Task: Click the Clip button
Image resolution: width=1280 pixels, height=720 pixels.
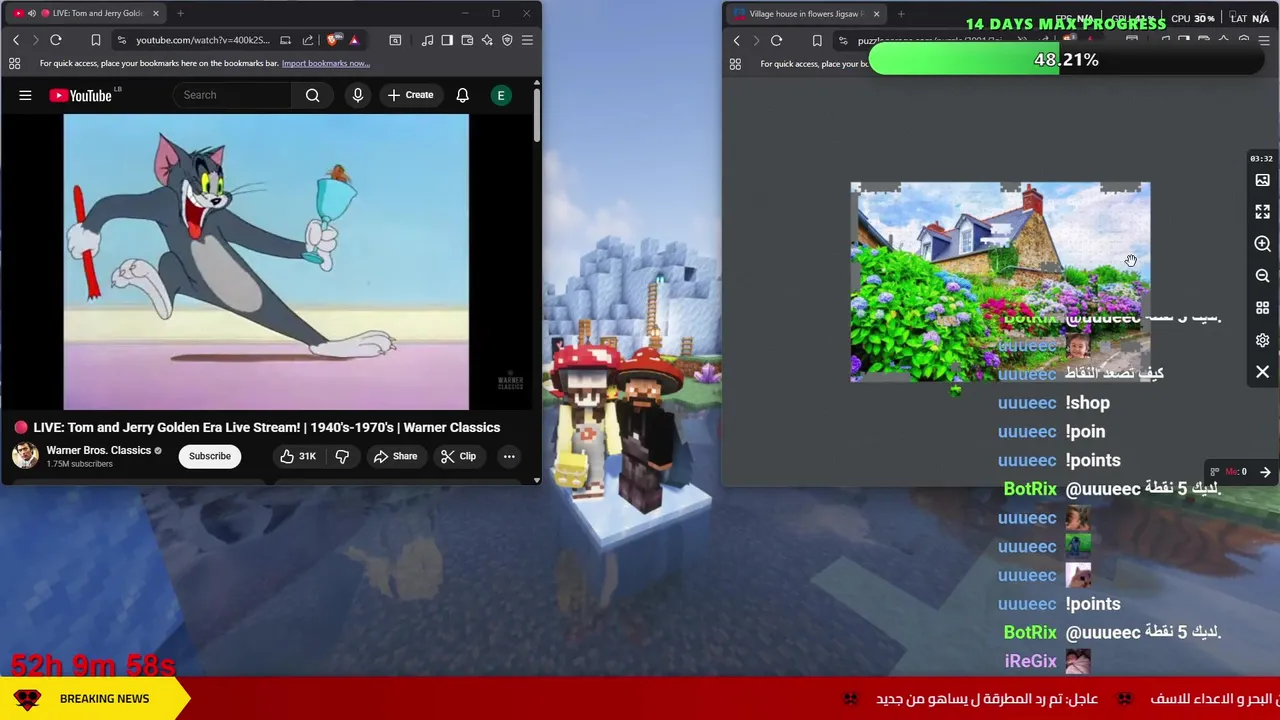Action: (458, 456)
